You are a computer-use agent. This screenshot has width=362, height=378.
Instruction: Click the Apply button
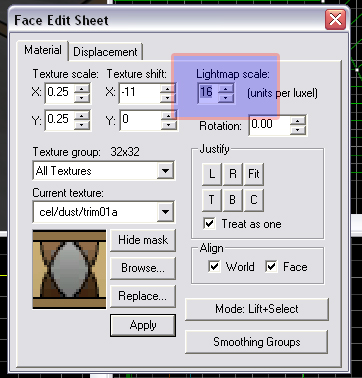(x=143, y=325)
